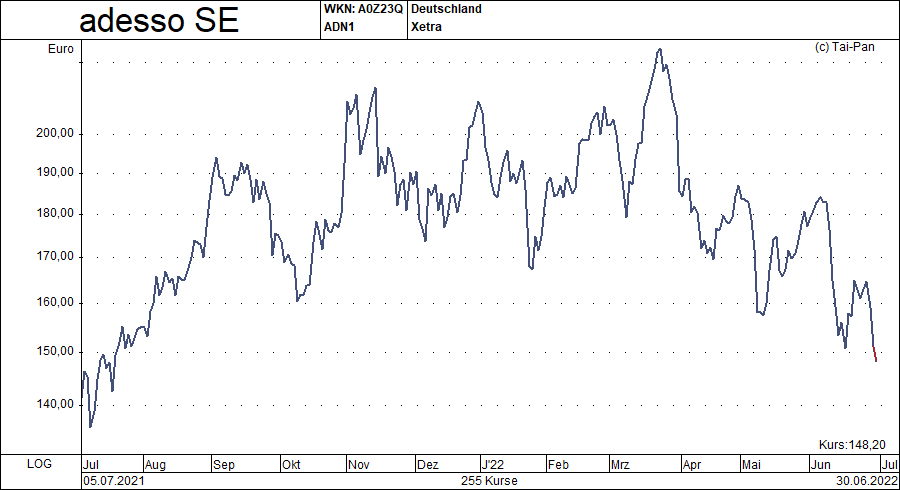This screenshot has height=490, width=900.
Task: Click the LOG scale label
Action: pyautogui.click(x=39, y=464)
